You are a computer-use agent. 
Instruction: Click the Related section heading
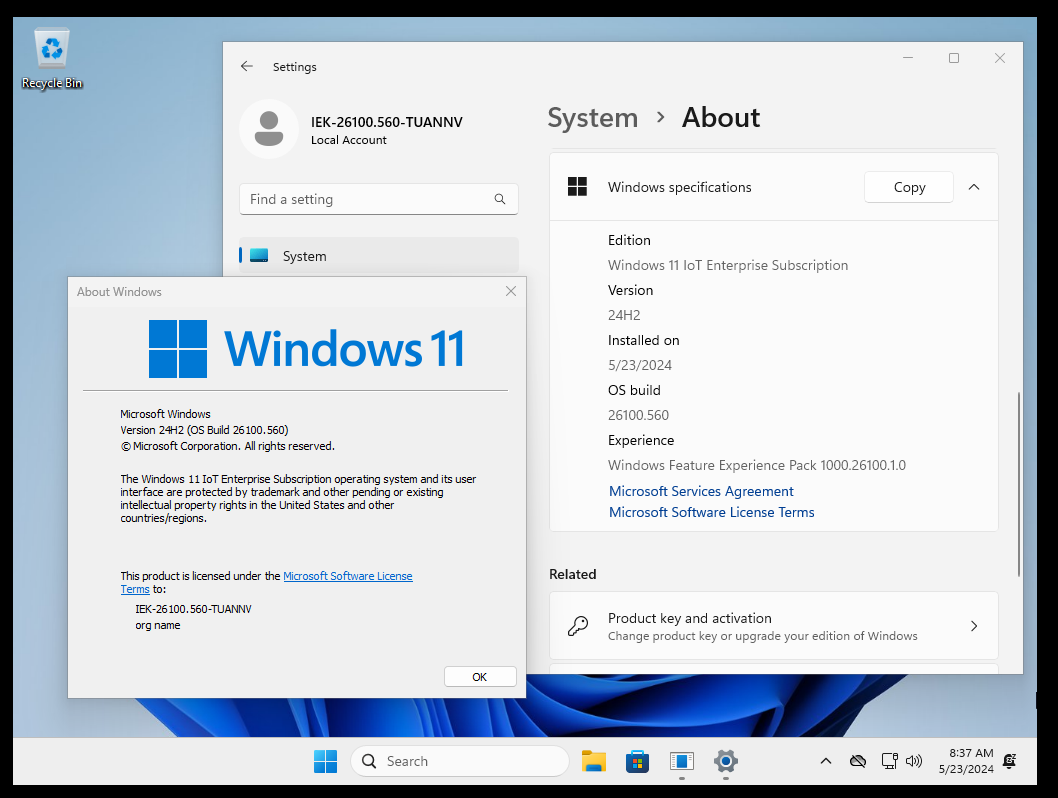pyautogui.click(x=573, y=574)
